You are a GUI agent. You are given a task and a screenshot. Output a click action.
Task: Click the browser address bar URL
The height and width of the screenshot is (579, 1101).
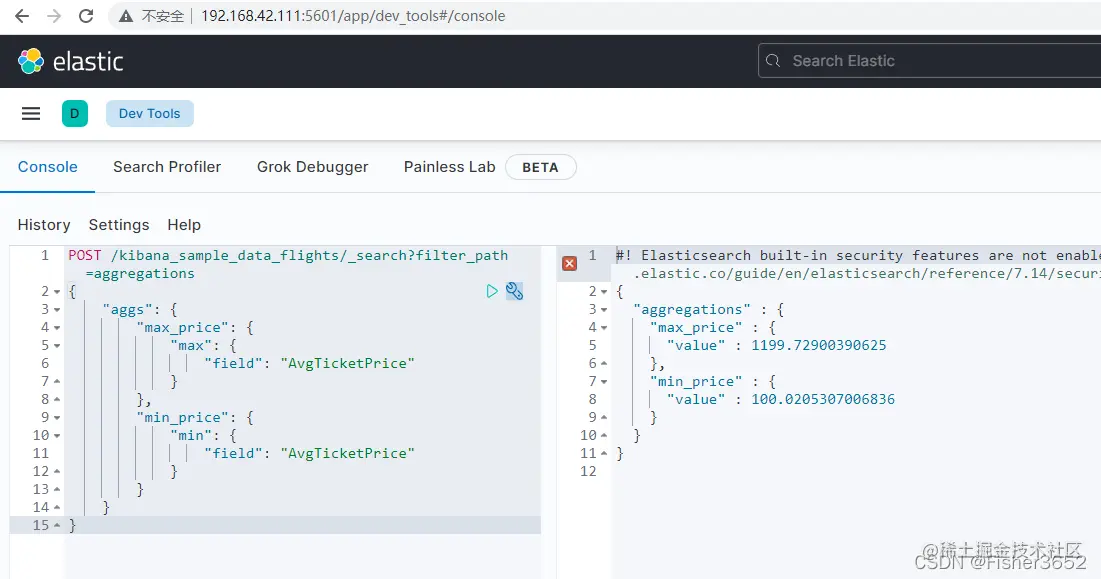[x=353, y=16]
